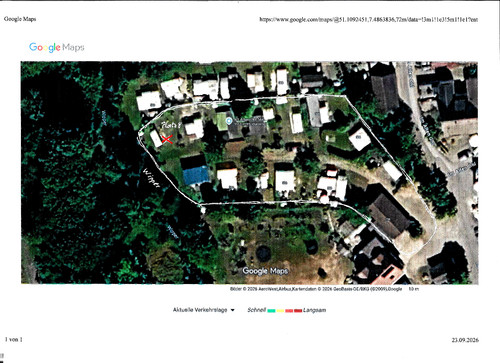Click the green traffic legend swatch
The height and width of the screenshot is (363, 500).
coord(271,311)
